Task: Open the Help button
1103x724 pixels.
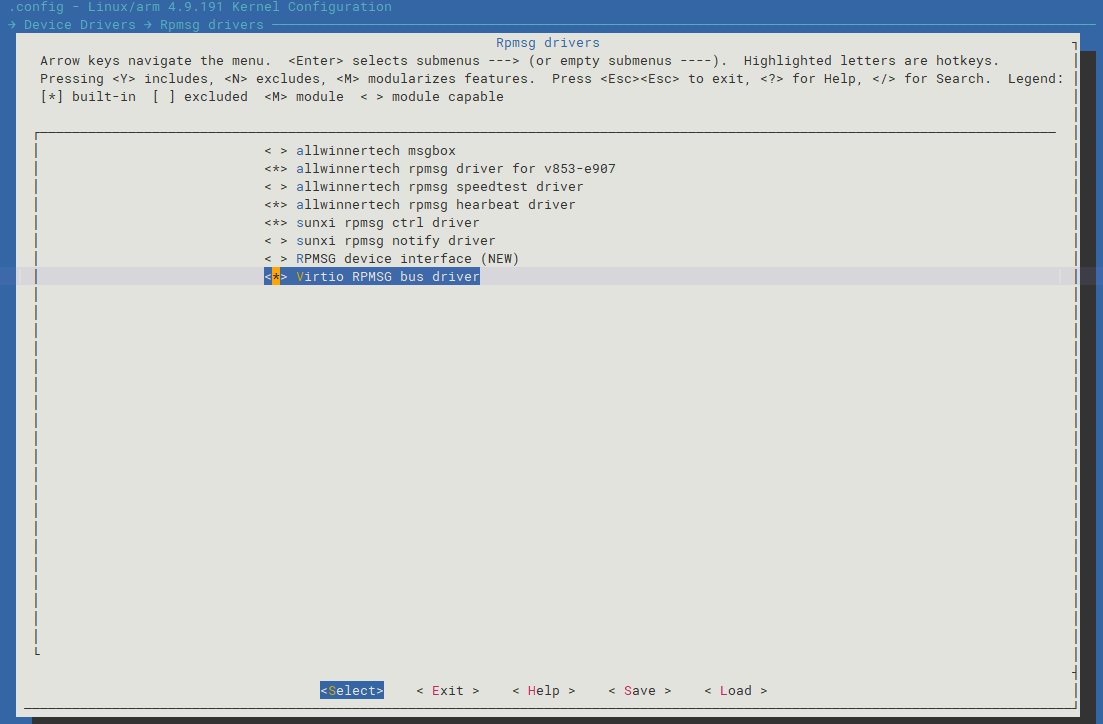Action: point(544,690)
